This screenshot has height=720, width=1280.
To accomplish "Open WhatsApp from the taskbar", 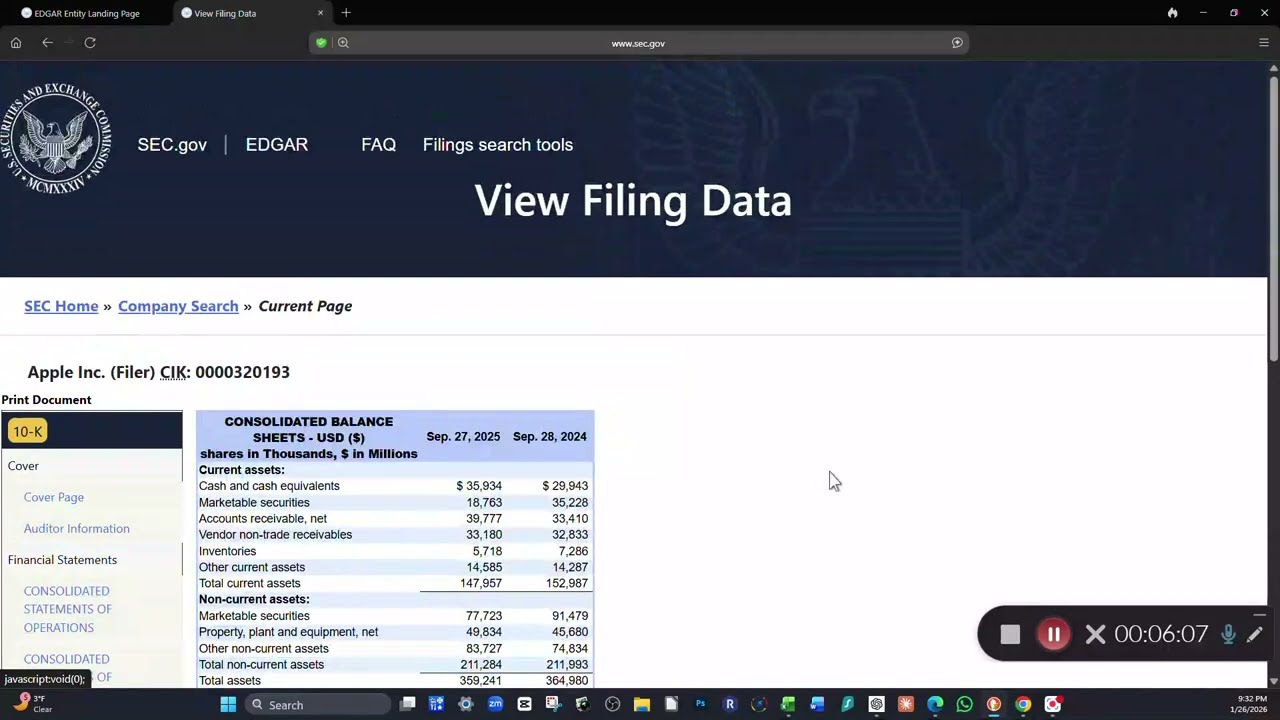I will (964, 705).
